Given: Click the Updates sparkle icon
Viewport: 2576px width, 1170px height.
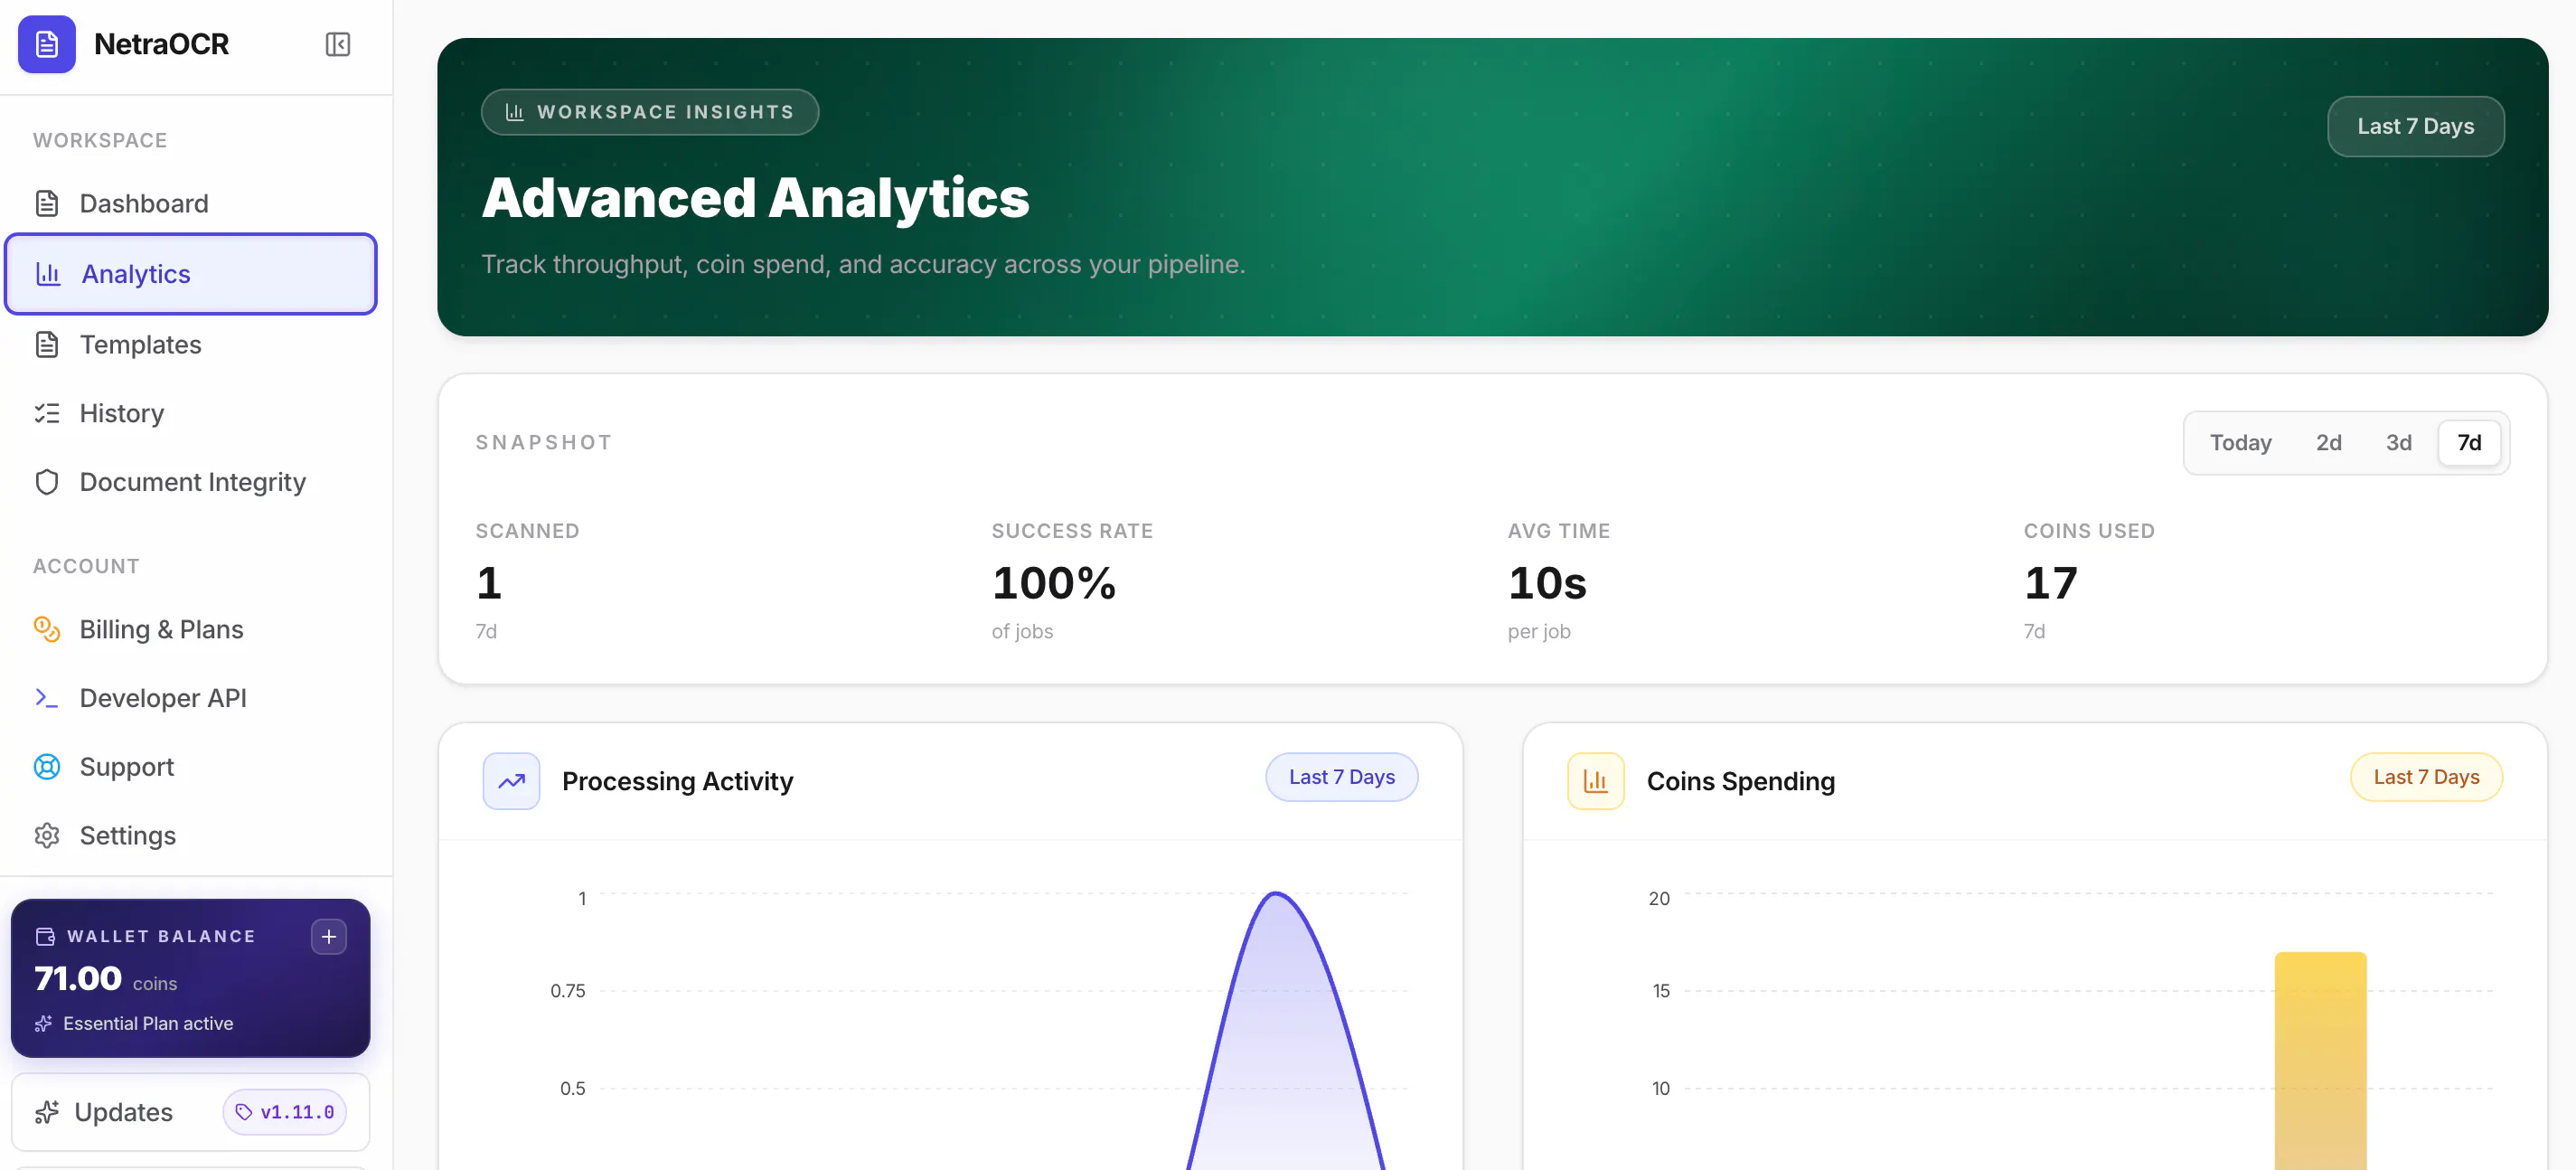Looking at the screenshot, I should (47, 1111).
